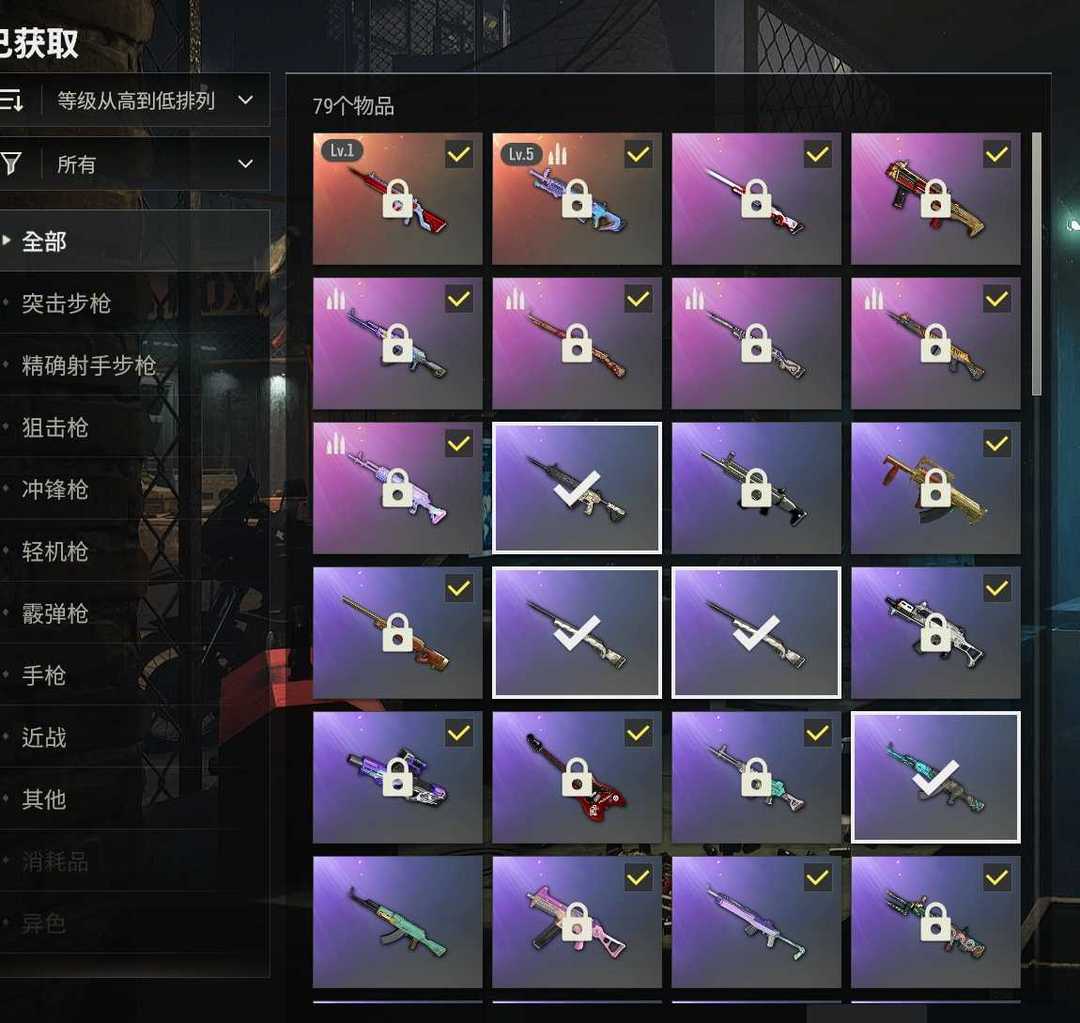Click the lock on the pink submachine gun skin
Image resolution: width=1080 pixels, height=1023 pixels.
tap(577, 922)
